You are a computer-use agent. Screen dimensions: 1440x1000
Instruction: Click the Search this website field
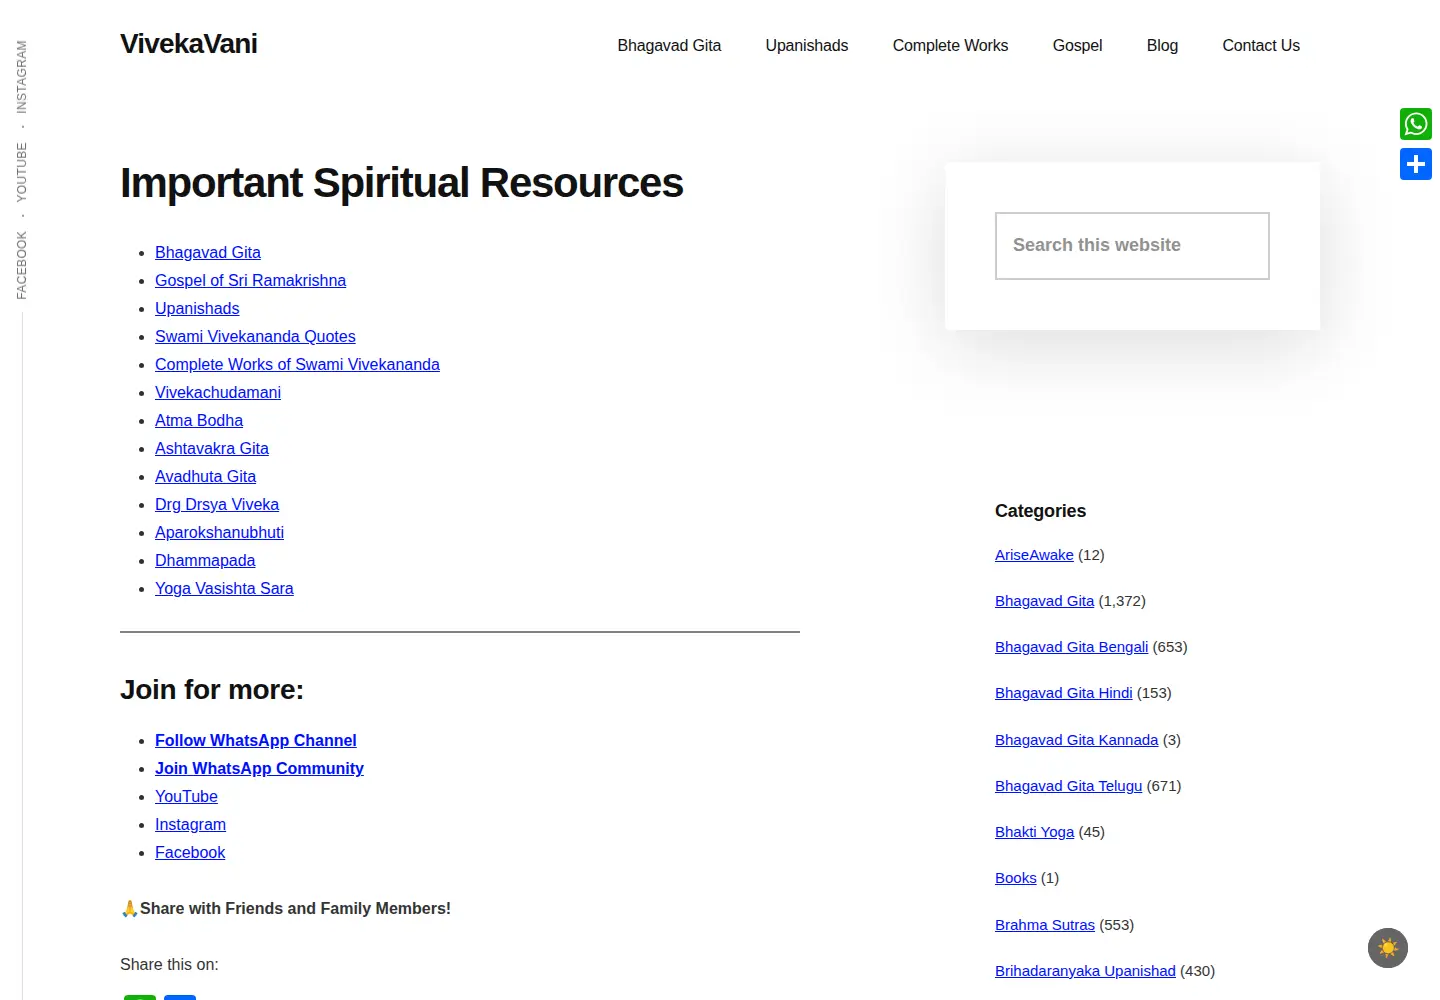[x=1132, y=246]
